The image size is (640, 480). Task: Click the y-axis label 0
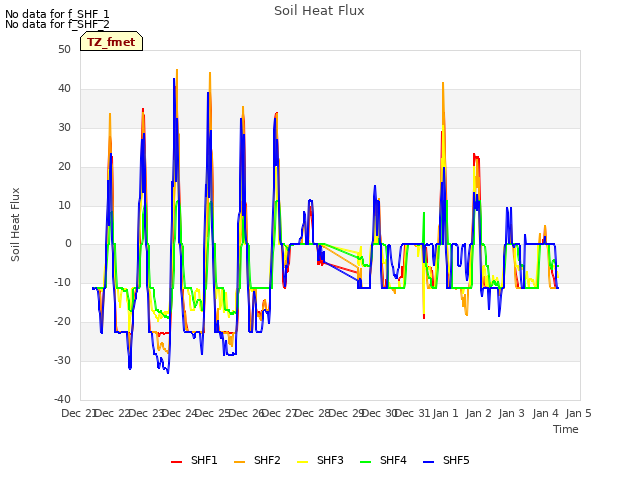click(68, 244)
